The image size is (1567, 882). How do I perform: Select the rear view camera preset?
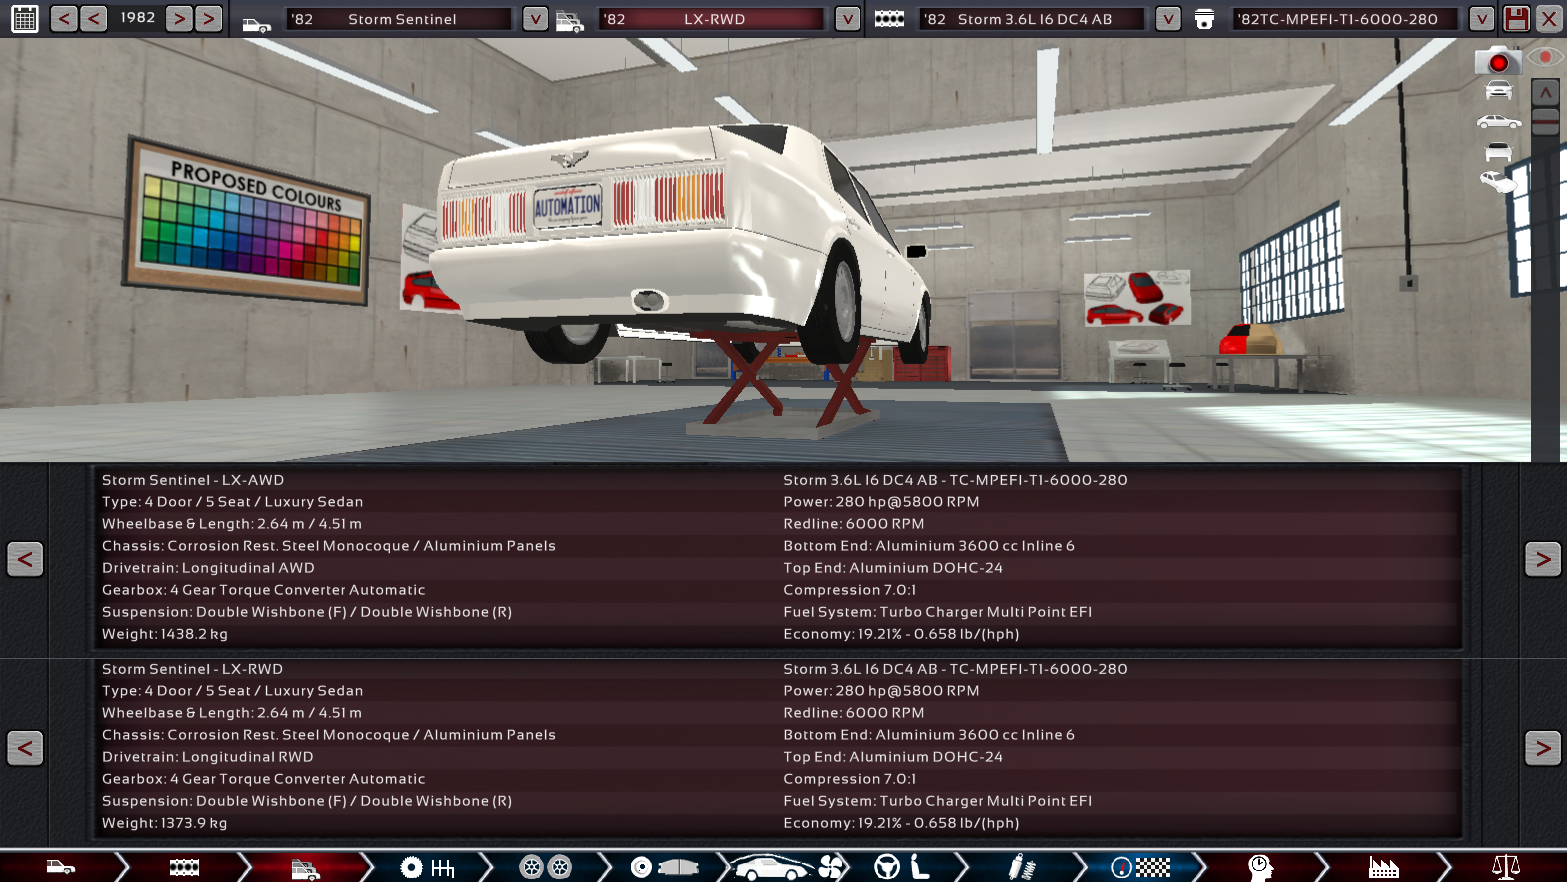[x=1497, y=151]
